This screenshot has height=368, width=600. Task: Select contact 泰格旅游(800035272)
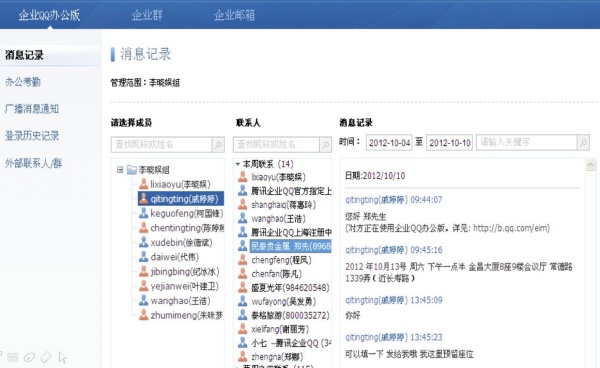click(x=290, y=315)
